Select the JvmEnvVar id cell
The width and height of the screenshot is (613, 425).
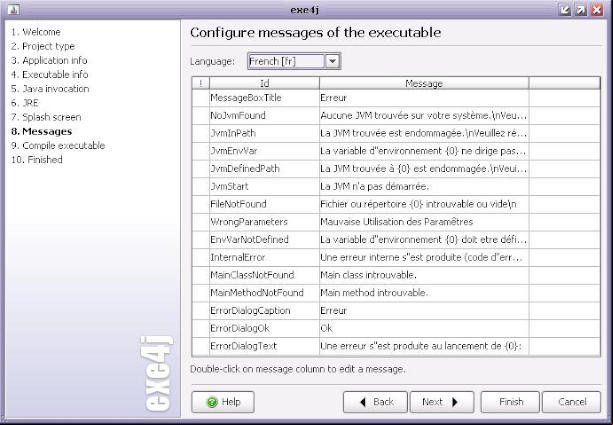click(264, 151)
